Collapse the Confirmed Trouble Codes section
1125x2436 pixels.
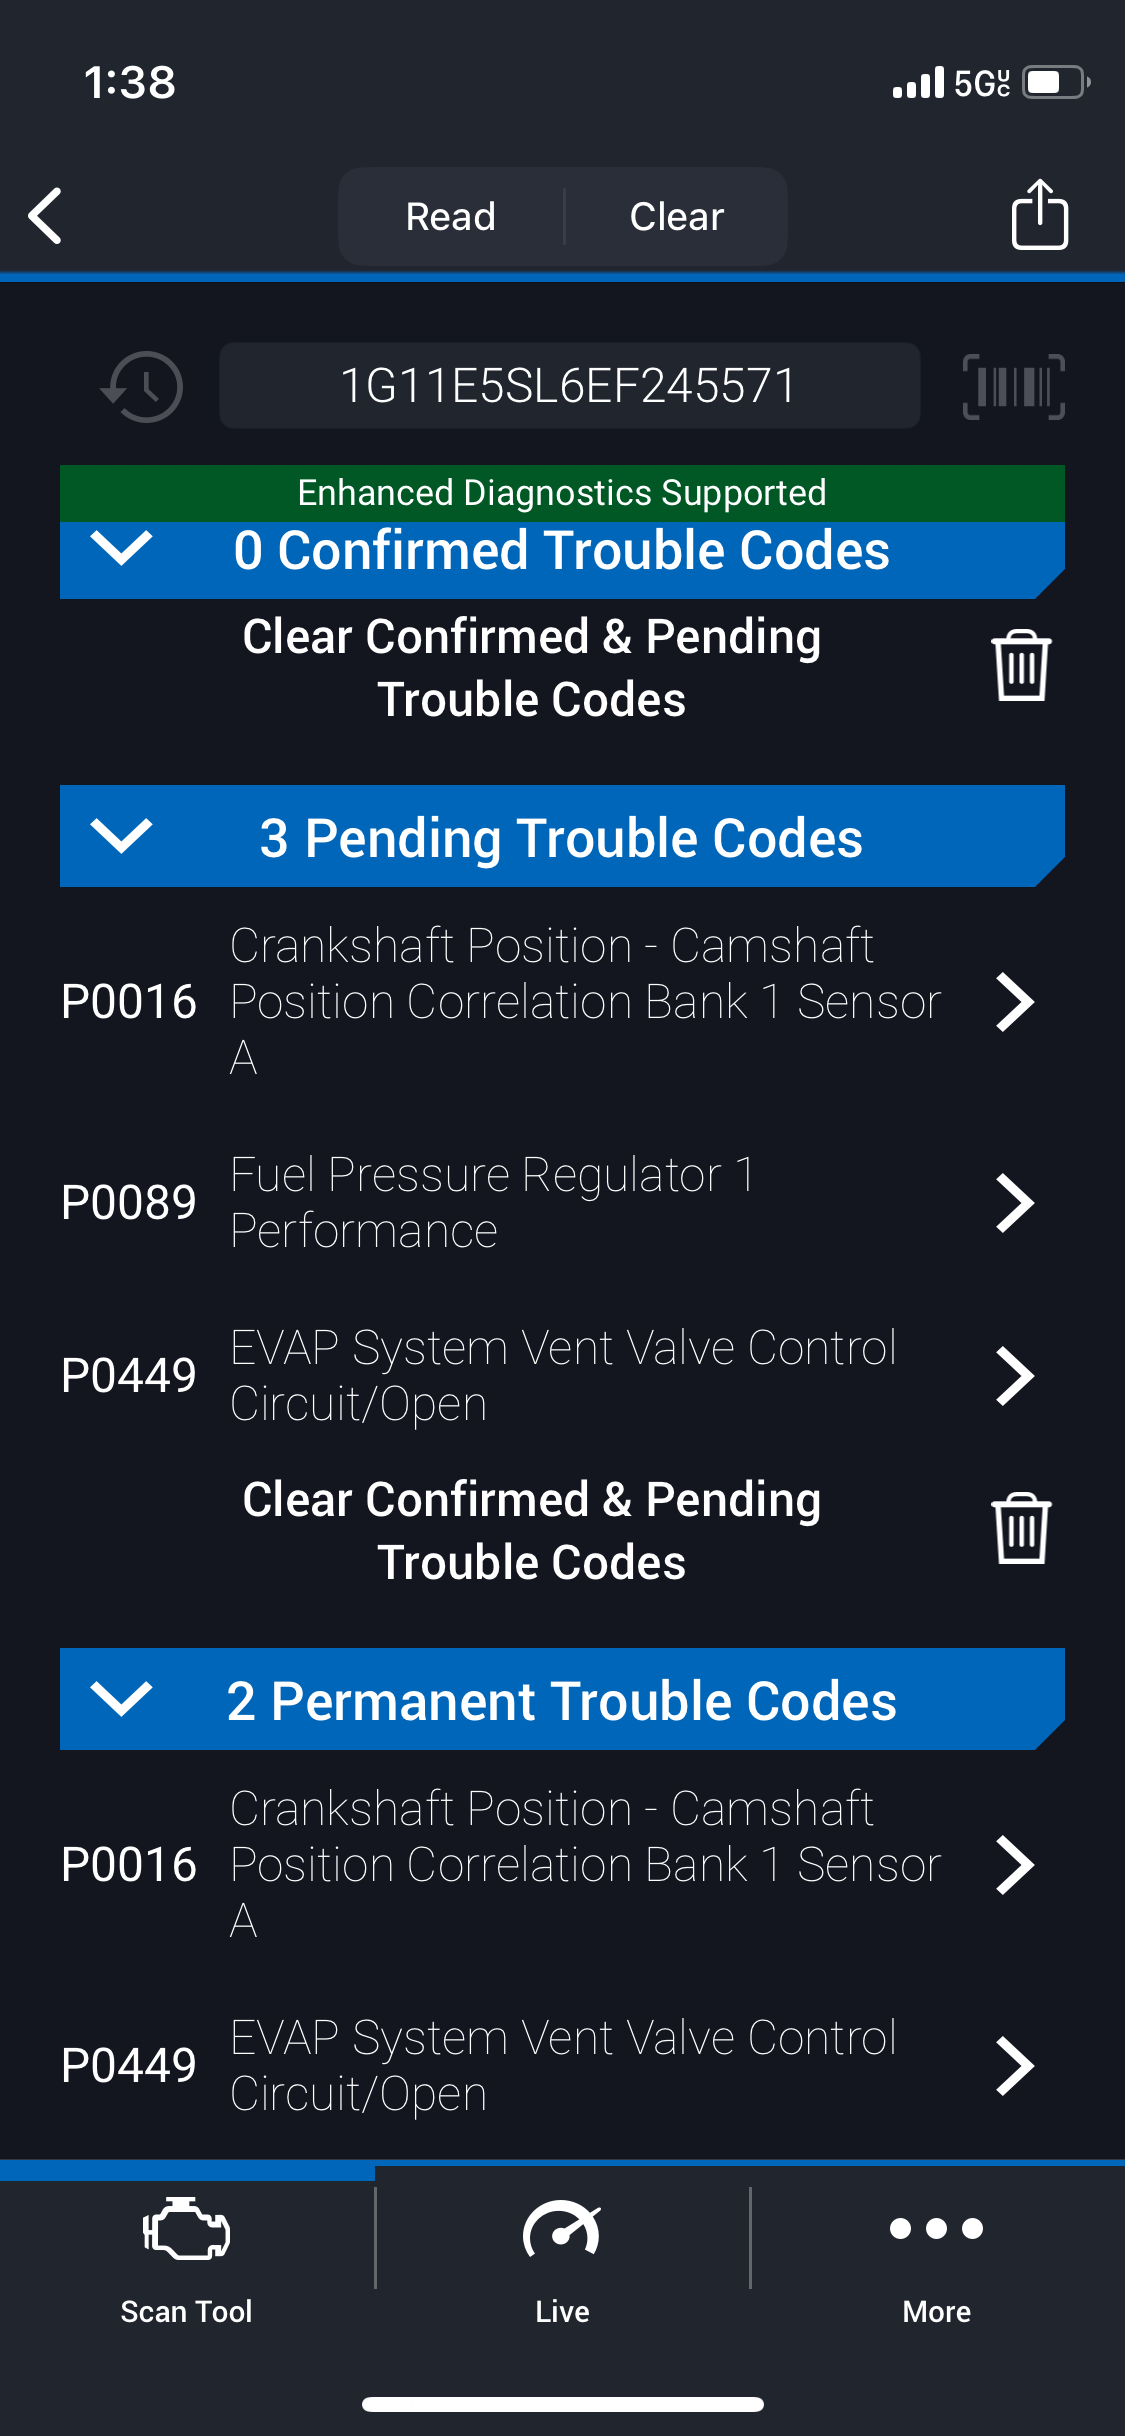click(121, 549)
